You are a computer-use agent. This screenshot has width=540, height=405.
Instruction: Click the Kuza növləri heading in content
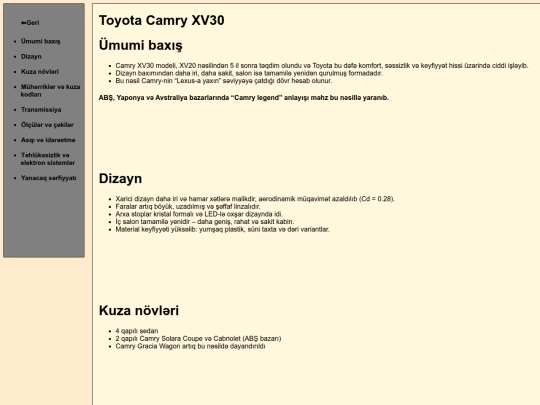pyautogui.click(x=139, y=310)
